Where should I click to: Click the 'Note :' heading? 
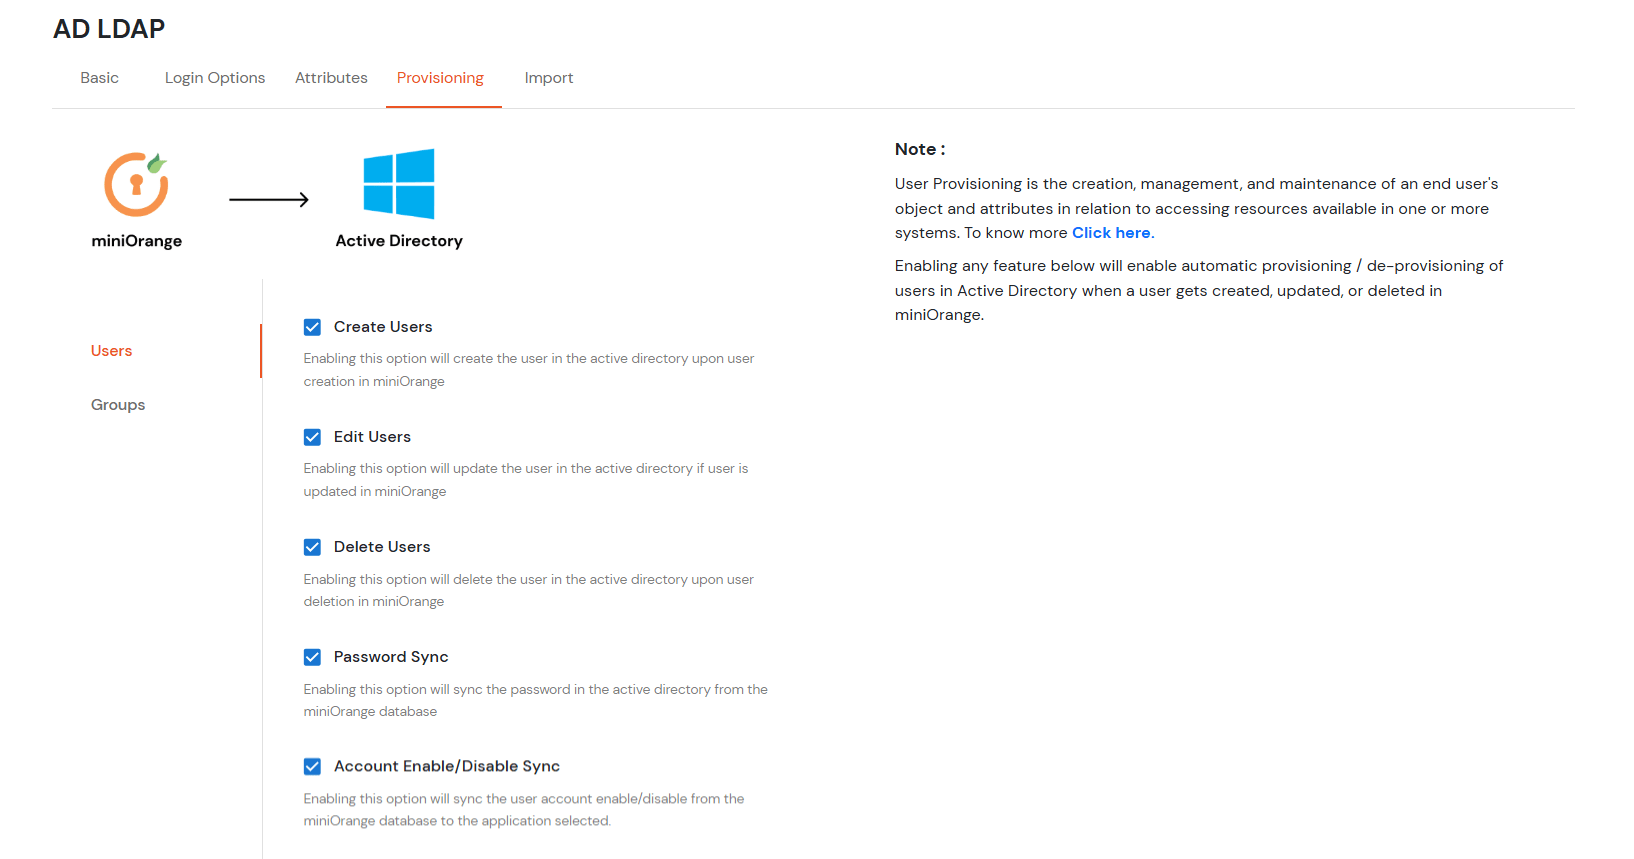tap(920, 149)
